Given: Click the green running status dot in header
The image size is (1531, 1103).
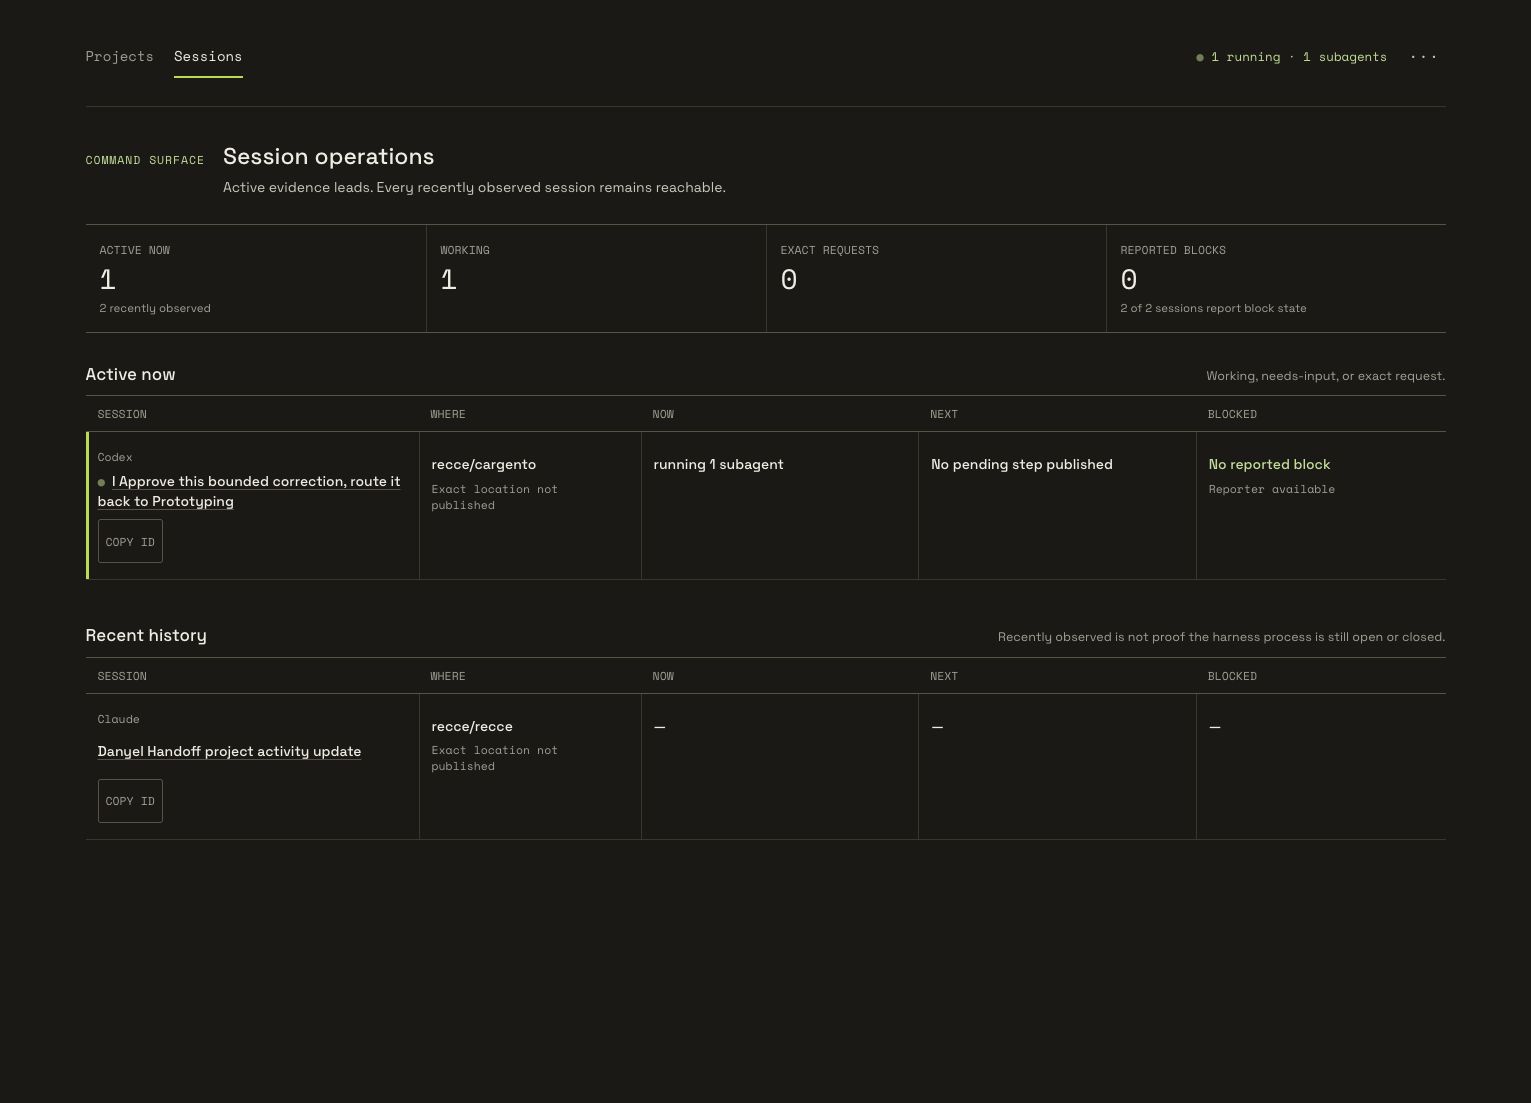Looking at the screenshot, I should pos(1200,58).
